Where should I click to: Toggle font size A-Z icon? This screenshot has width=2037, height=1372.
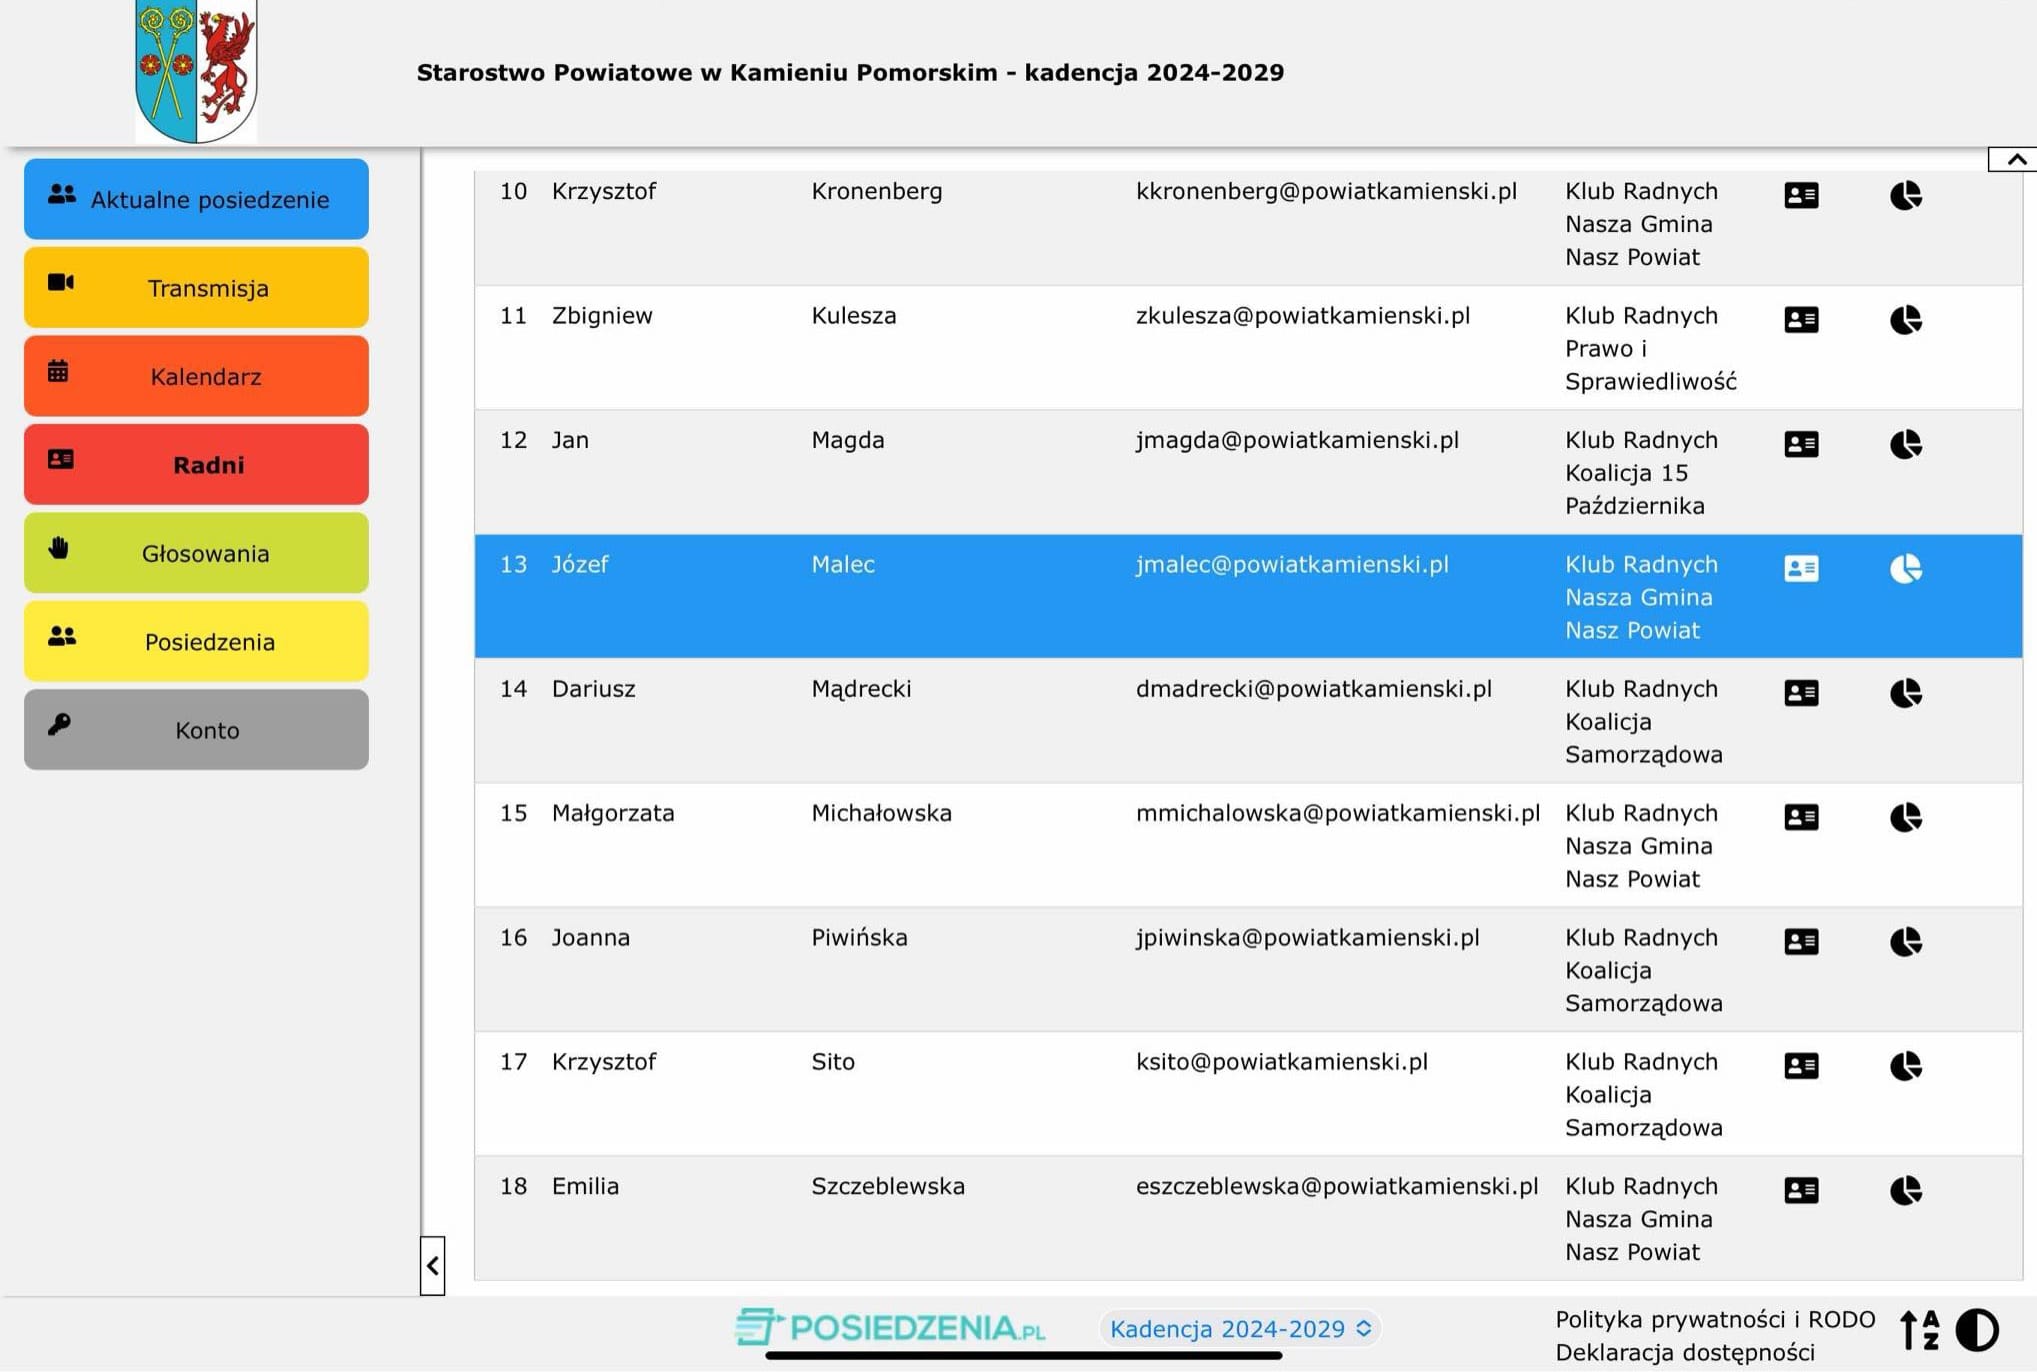(x=1919, y=1330)
